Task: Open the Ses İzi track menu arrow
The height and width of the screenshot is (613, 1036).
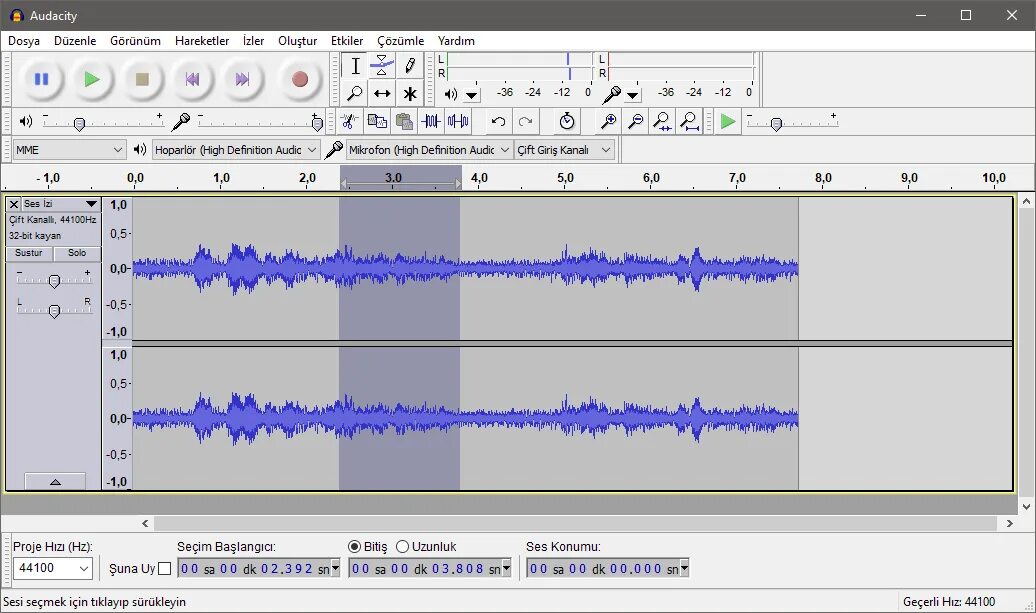Action: [91, 204]
